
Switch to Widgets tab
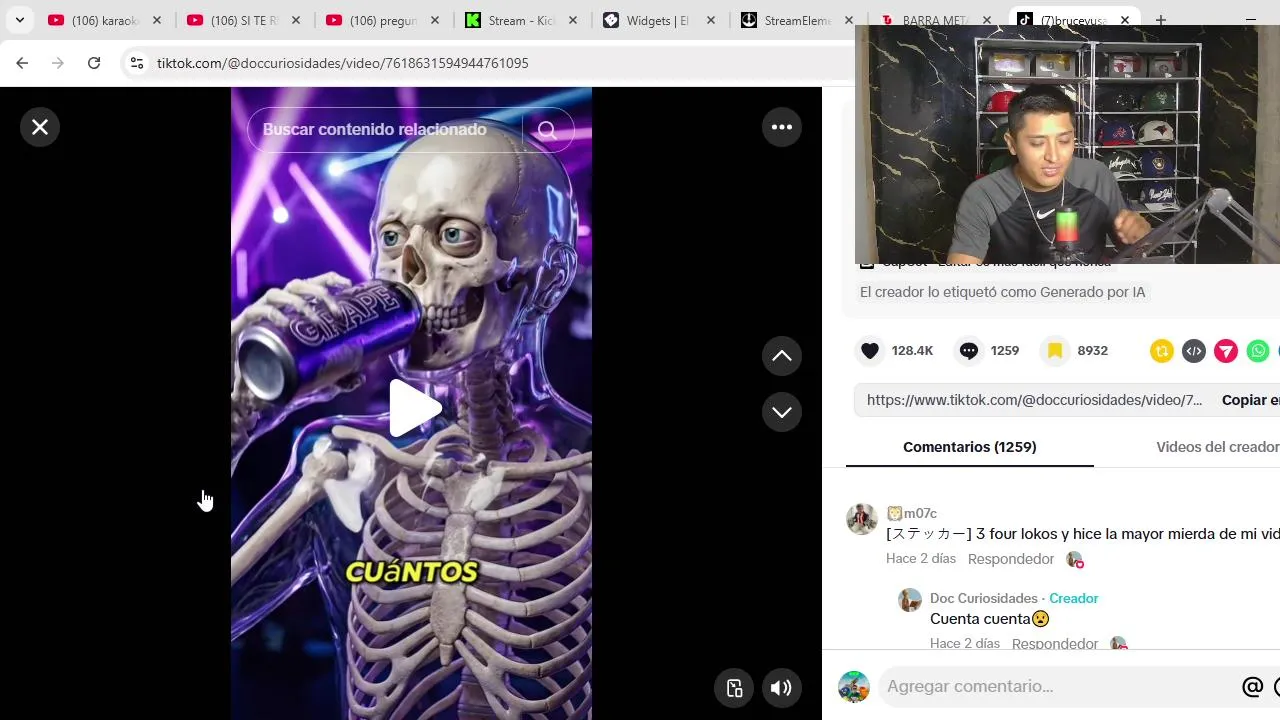pos(660,20)
